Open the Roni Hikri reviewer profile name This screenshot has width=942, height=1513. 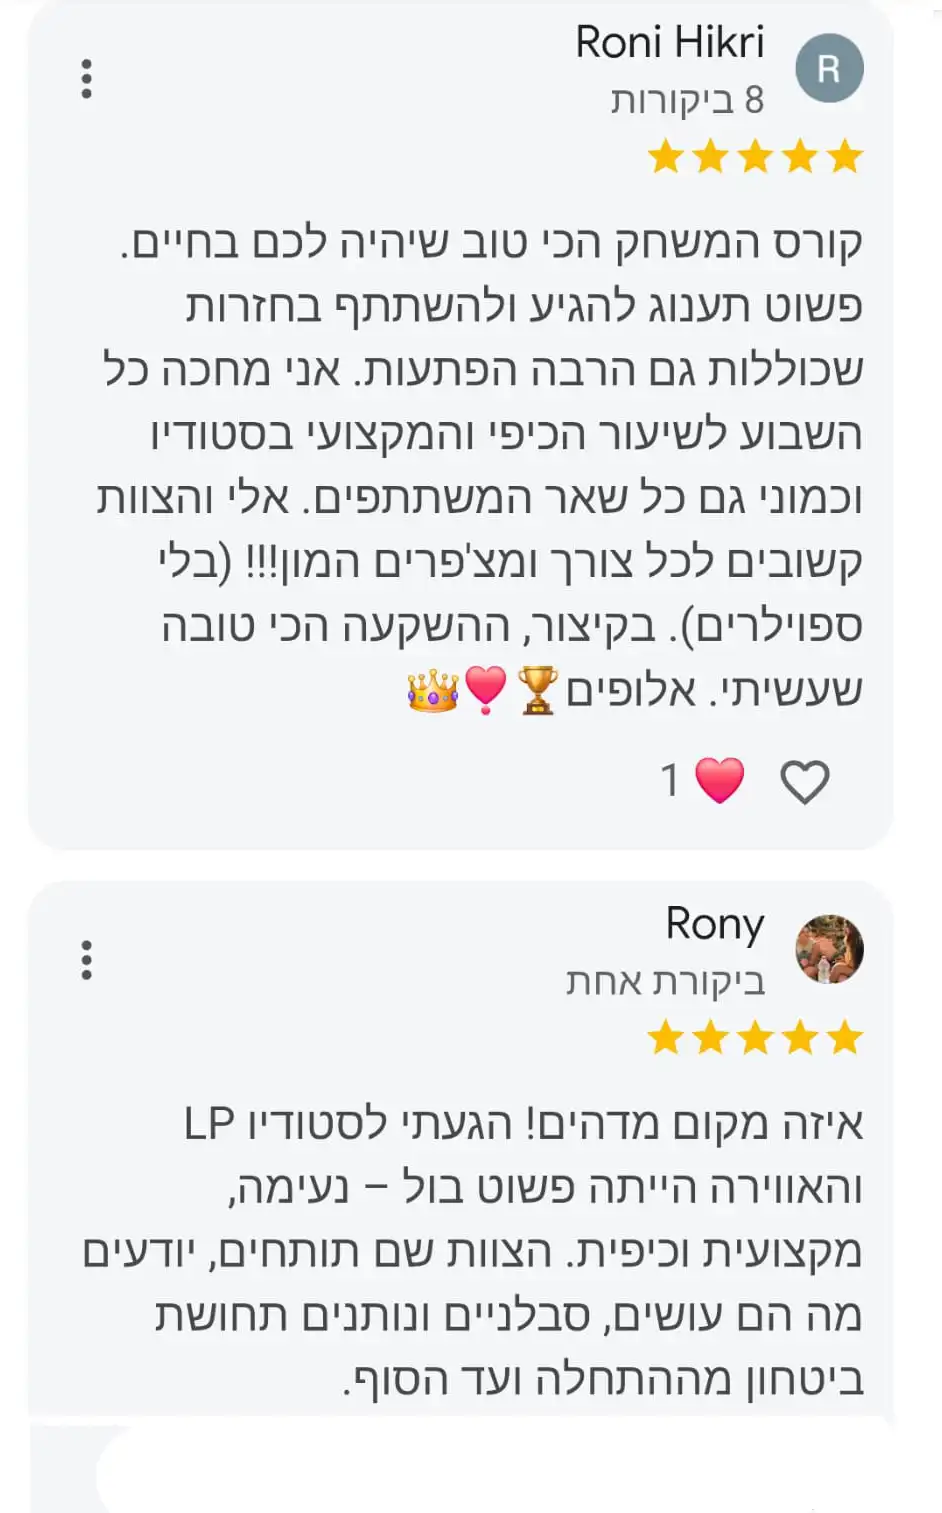point(669,43)
